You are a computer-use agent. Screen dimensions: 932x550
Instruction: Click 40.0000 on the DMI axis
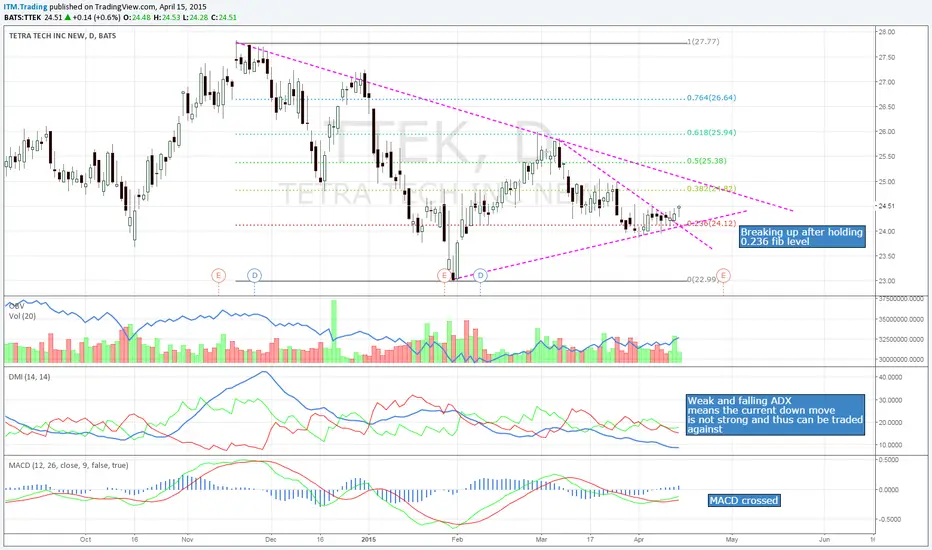click(x=890, y=377)
